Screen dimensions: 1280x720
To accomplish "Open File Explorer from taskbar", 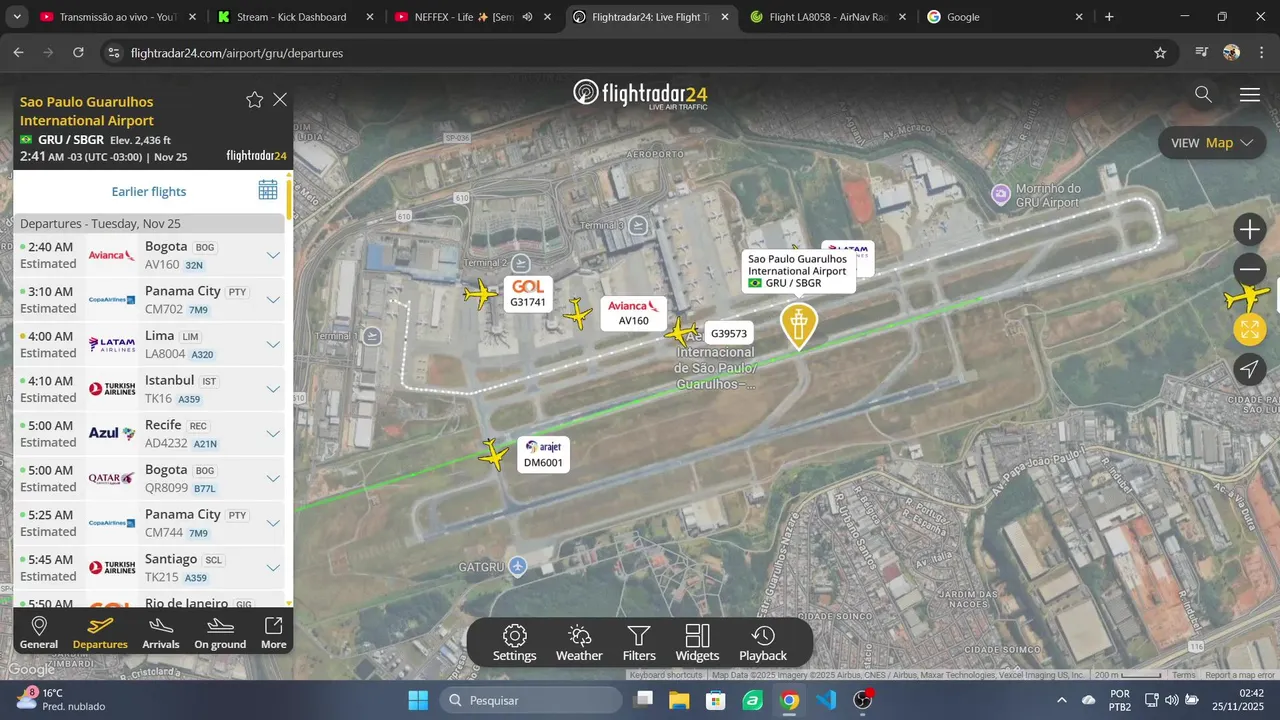I will click(679, 700).
